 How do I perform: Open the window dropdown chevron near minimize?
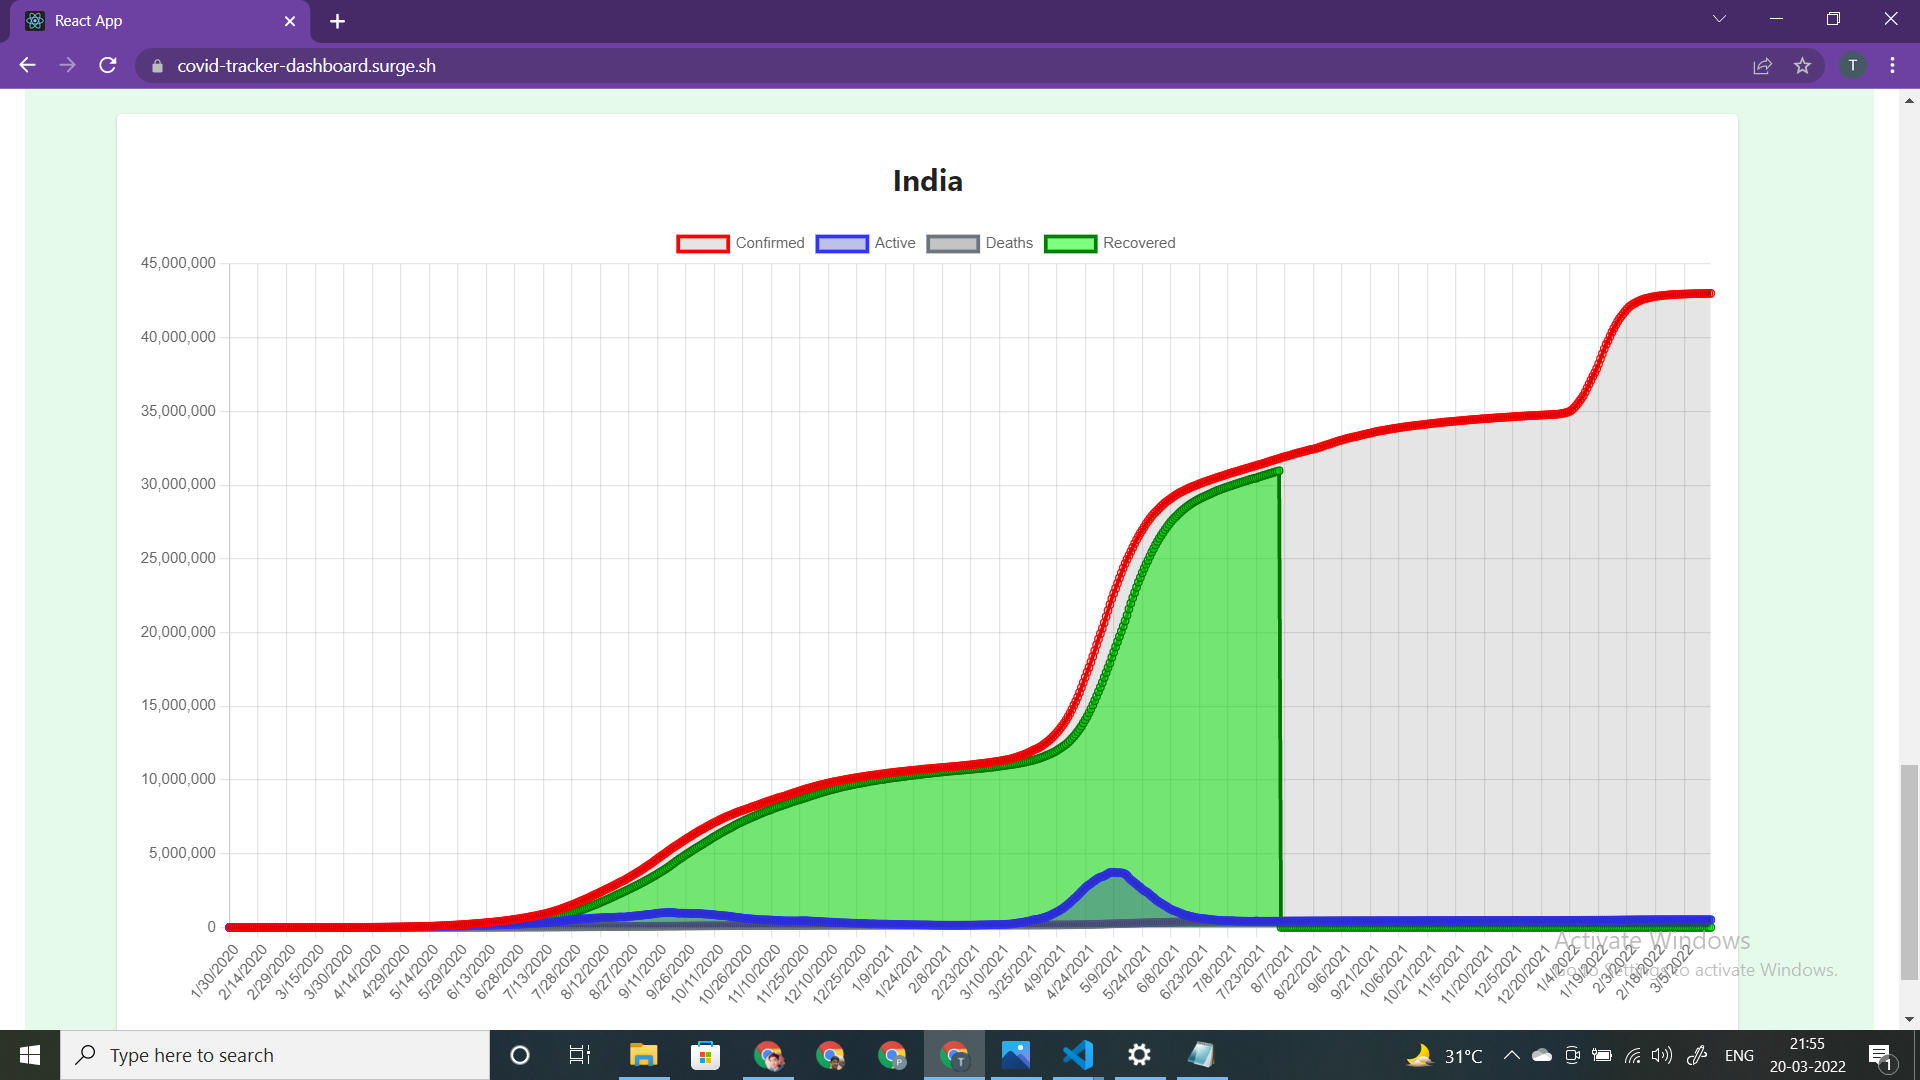point(1718,18)
